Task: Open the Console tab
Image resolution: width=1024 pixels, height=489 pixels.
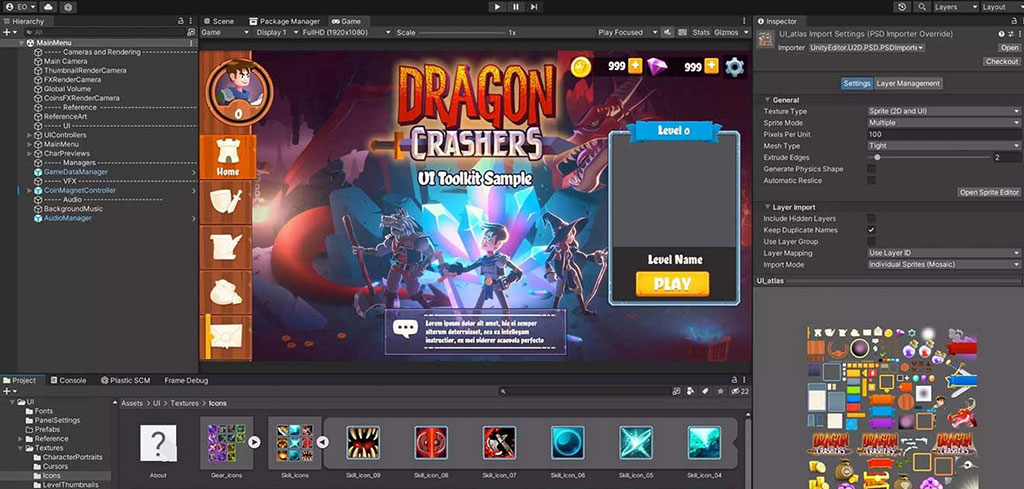Action: (x=69, y=380)
